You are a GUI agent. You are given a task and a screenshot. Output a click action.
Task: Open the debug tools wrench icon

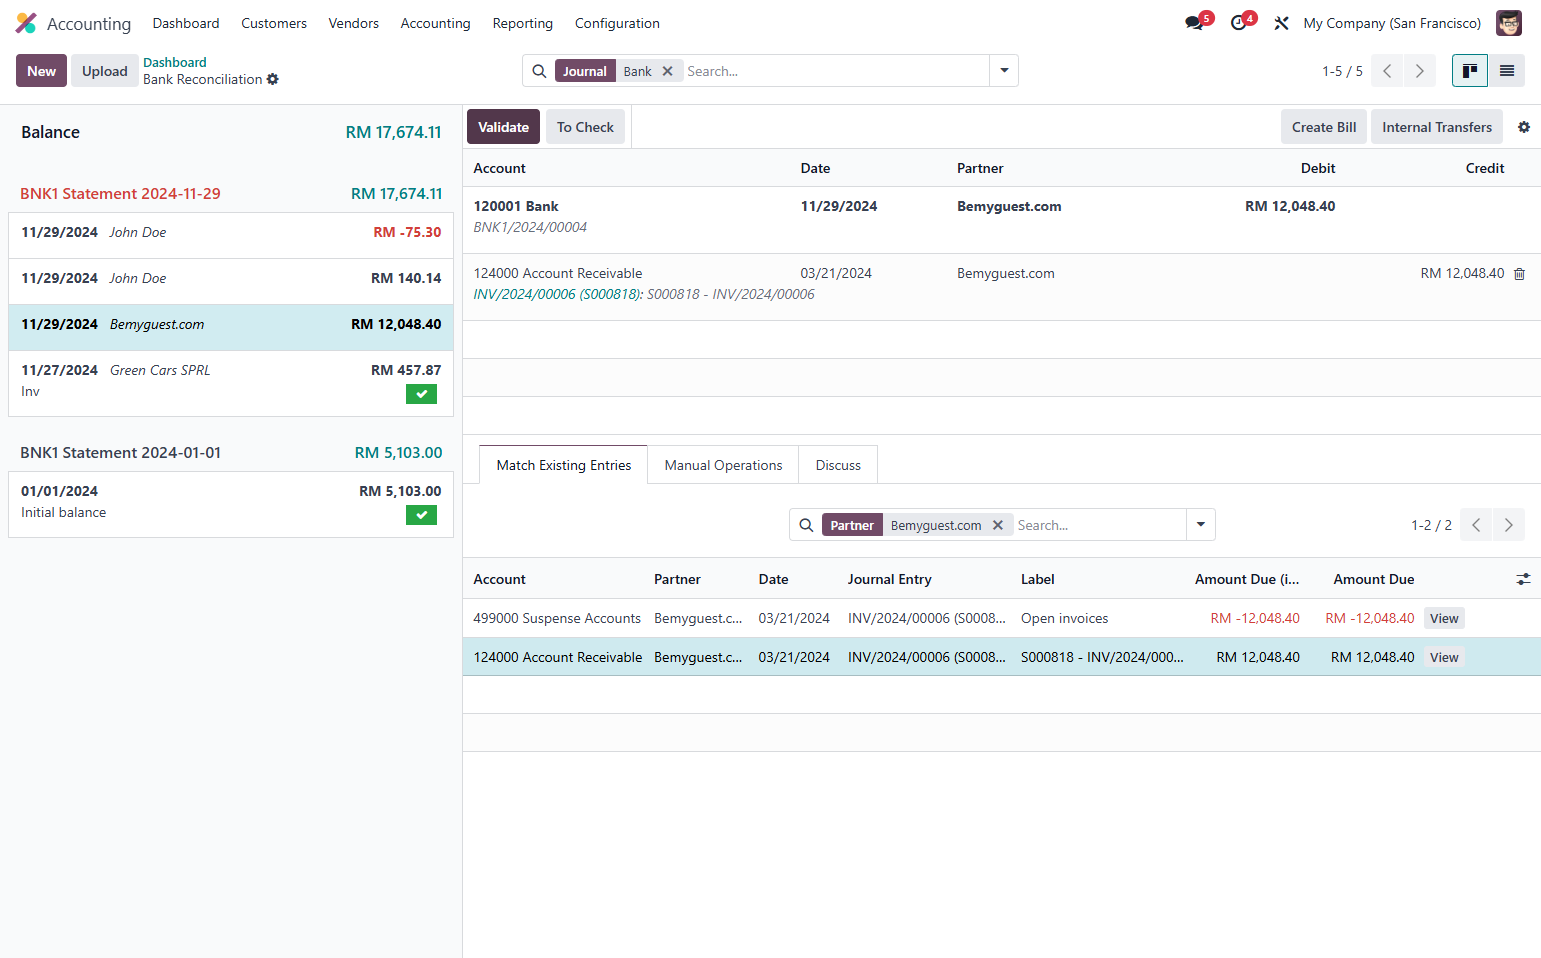click(x=1281, y=23)
